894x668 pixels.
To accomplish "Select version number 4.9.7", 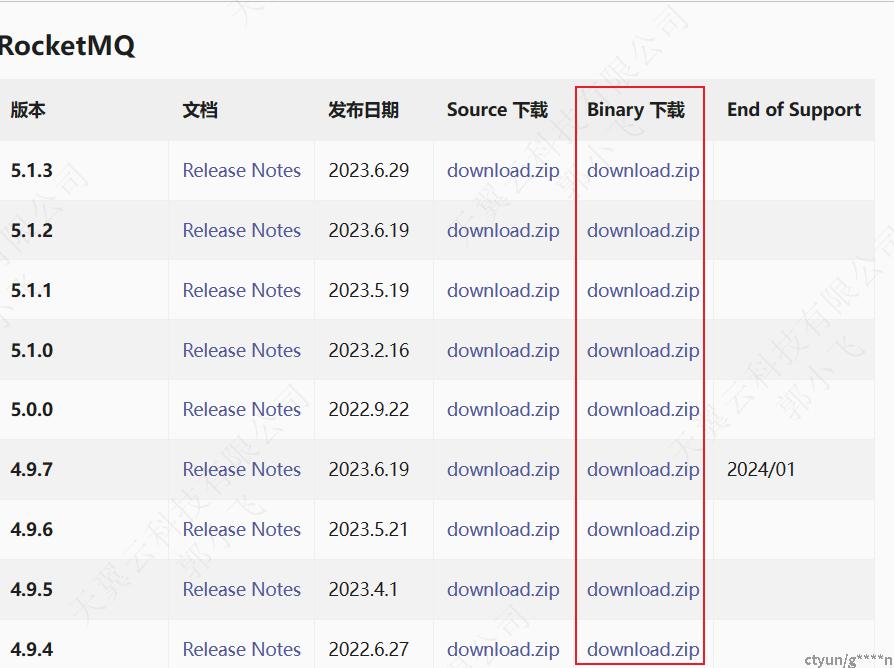I will click(32, 469).
